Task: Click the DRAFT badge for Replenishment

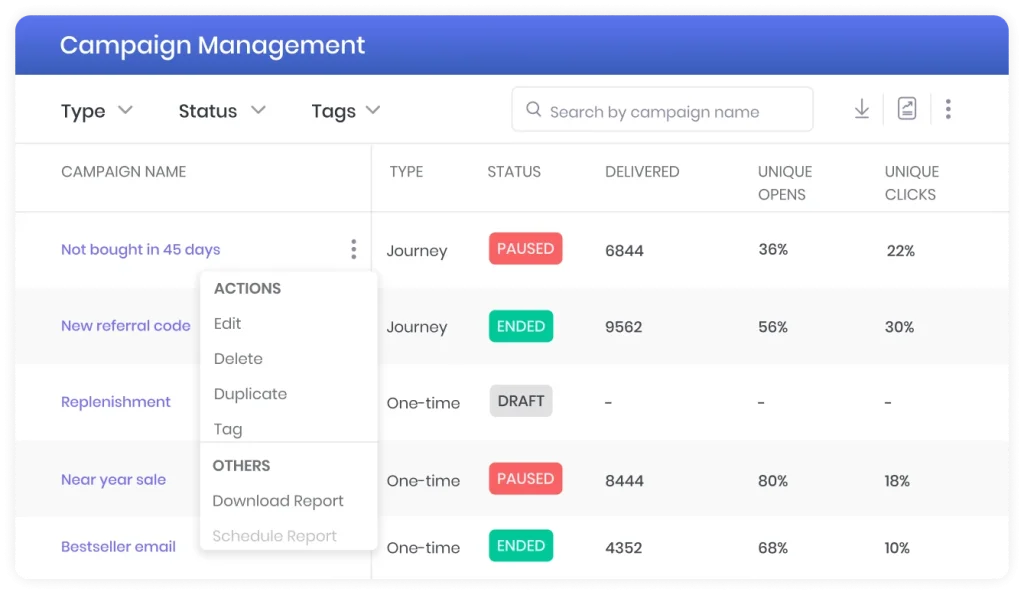Action: [x=520, y=401]
